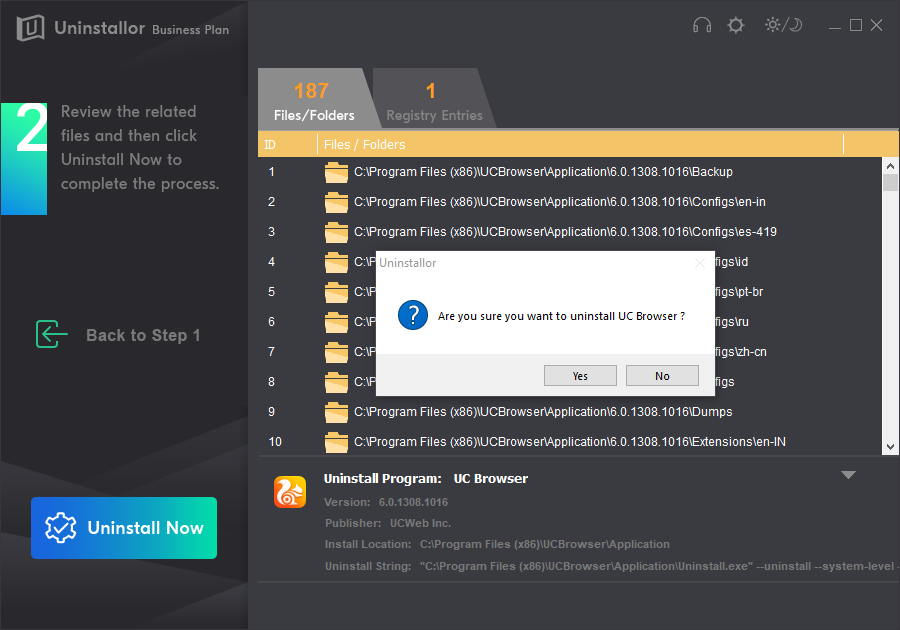
Task: Click the row ending in figs\zh-cn
Action: pos(741,351)
